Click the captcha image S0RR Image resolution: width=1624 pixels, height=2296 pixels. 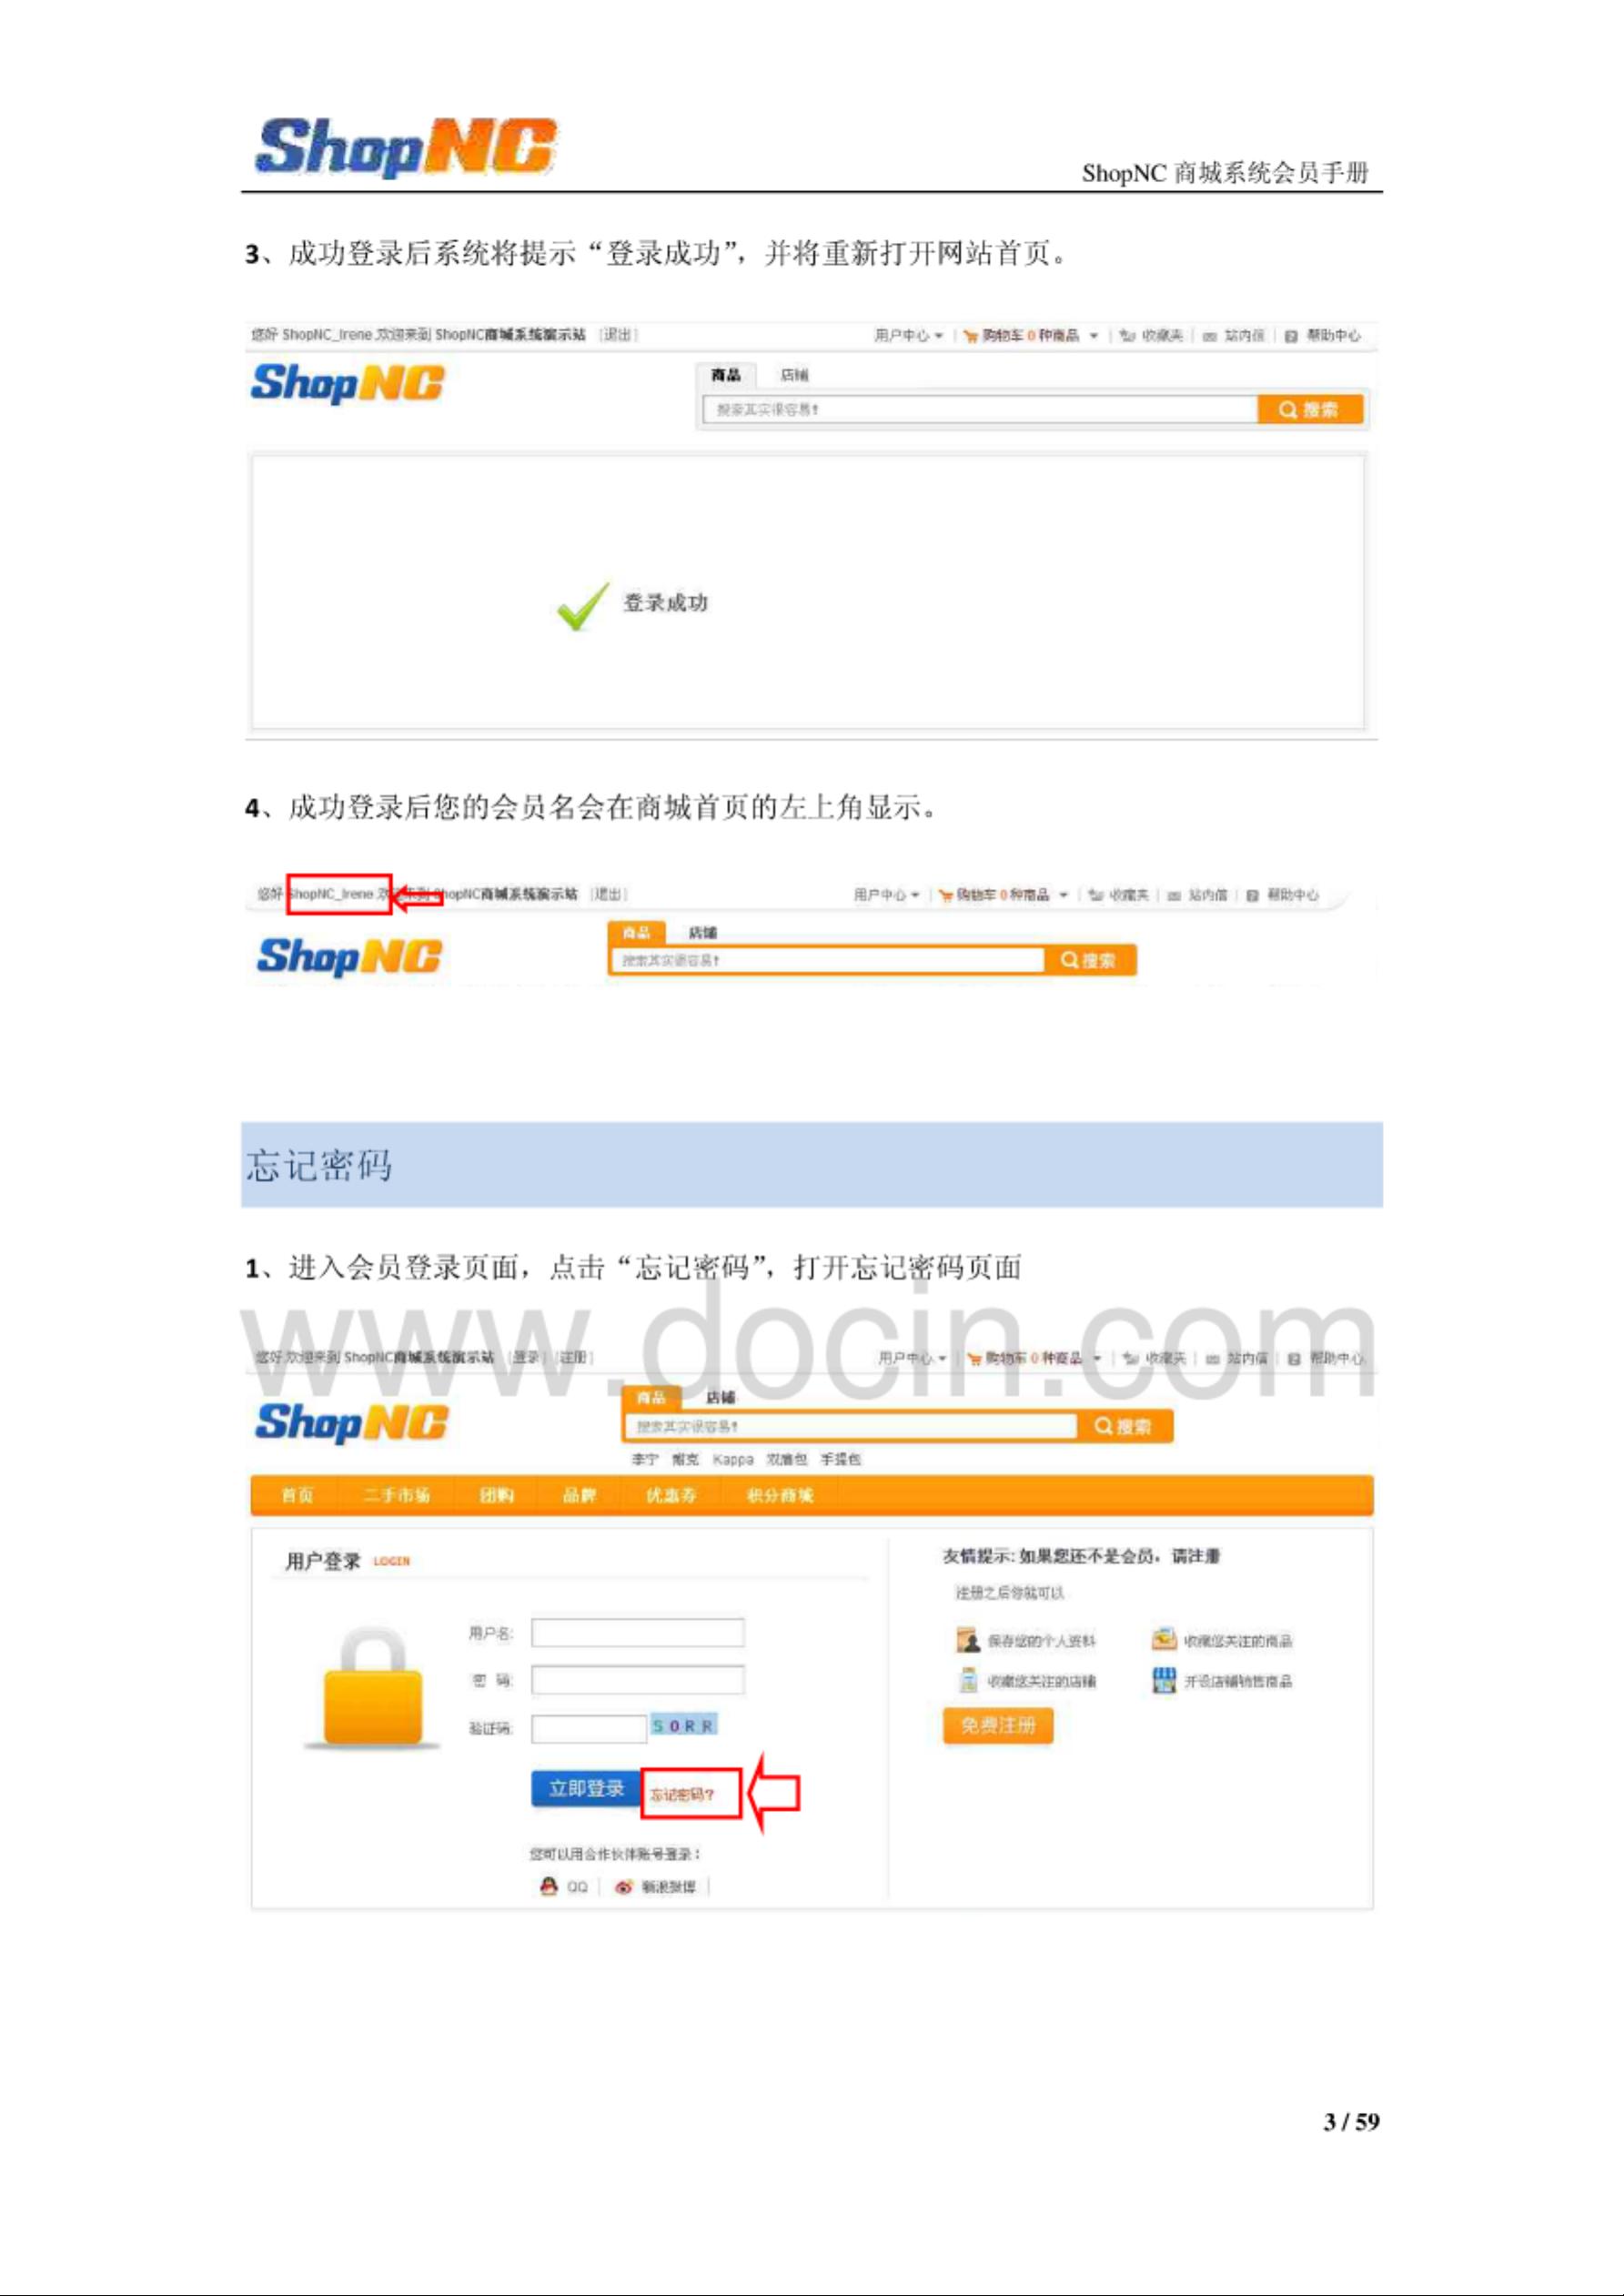point(683,1725)
